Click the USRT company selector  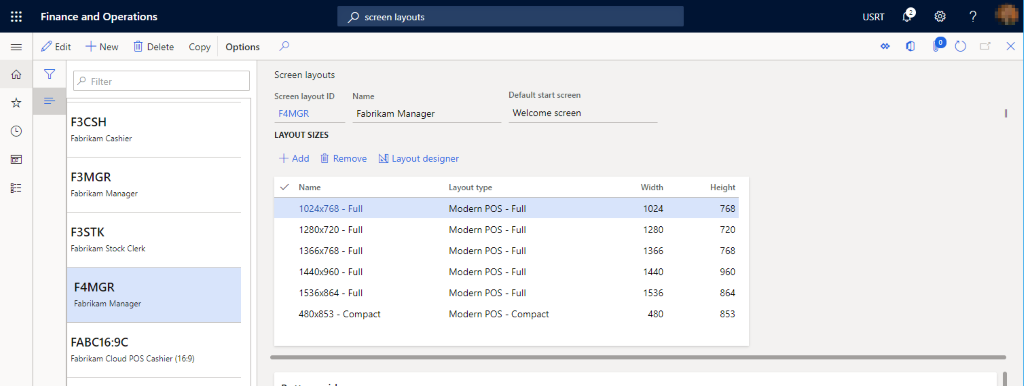(x=874, y=17)
